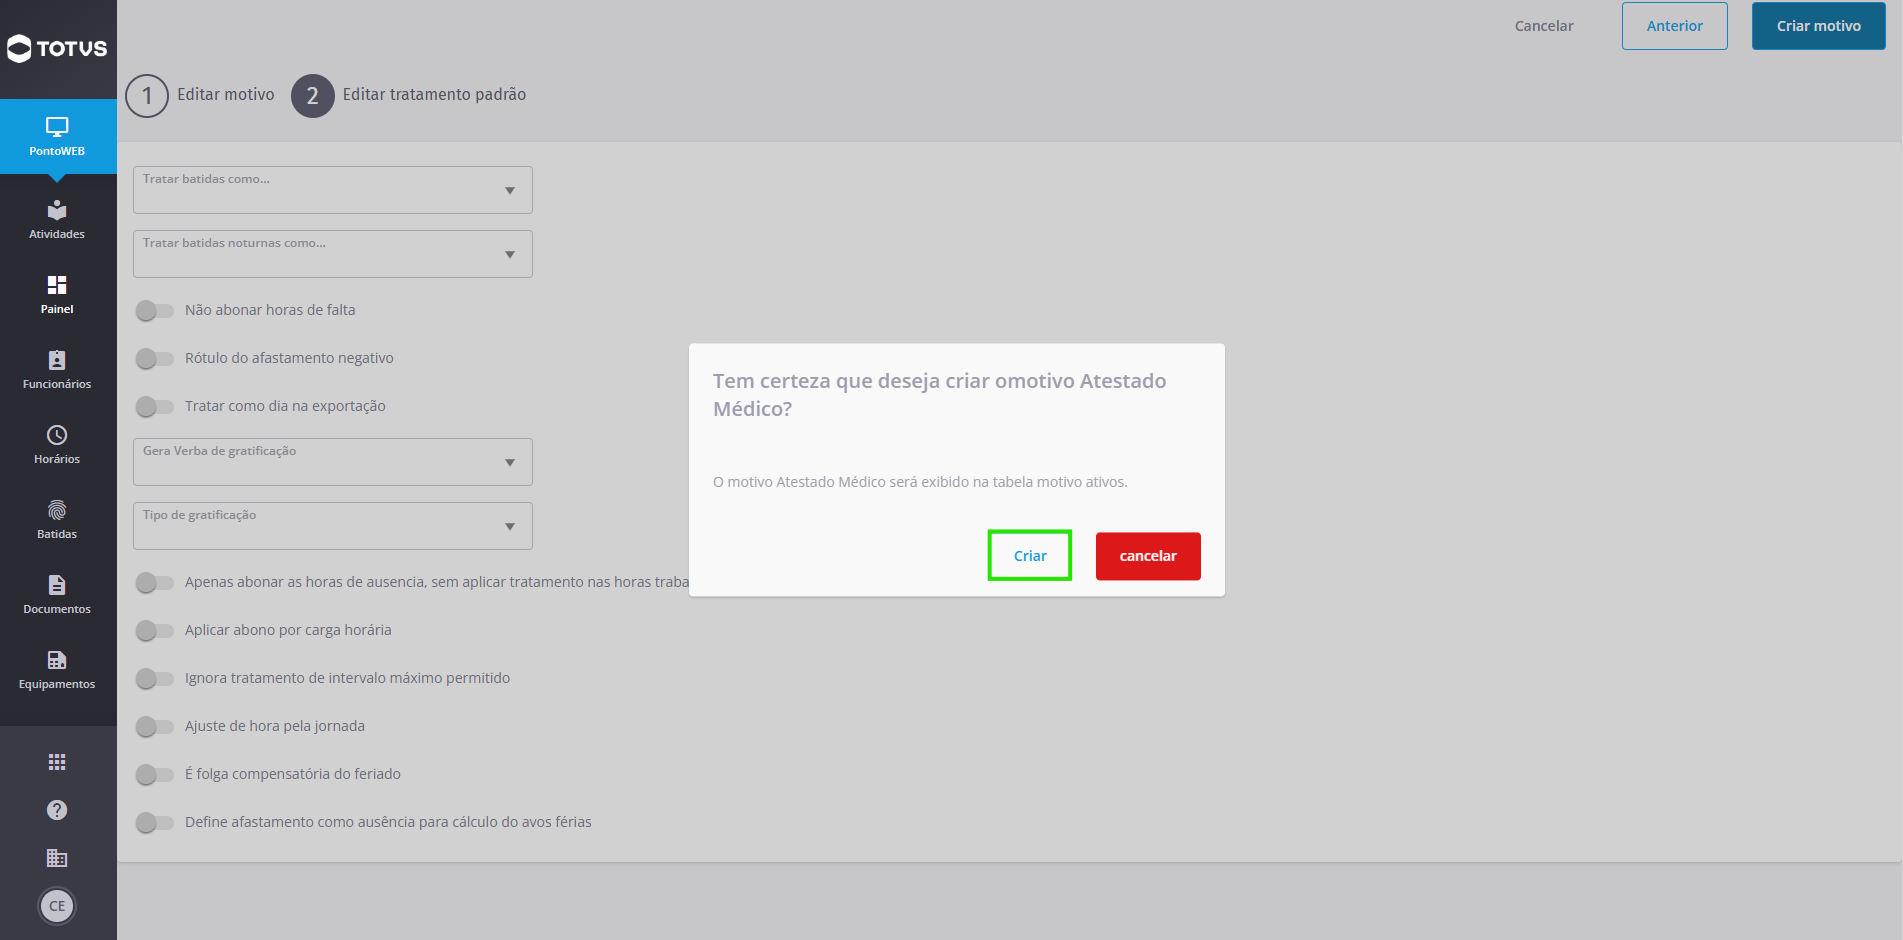Open the PontoWEB module

tap(57, 137)
